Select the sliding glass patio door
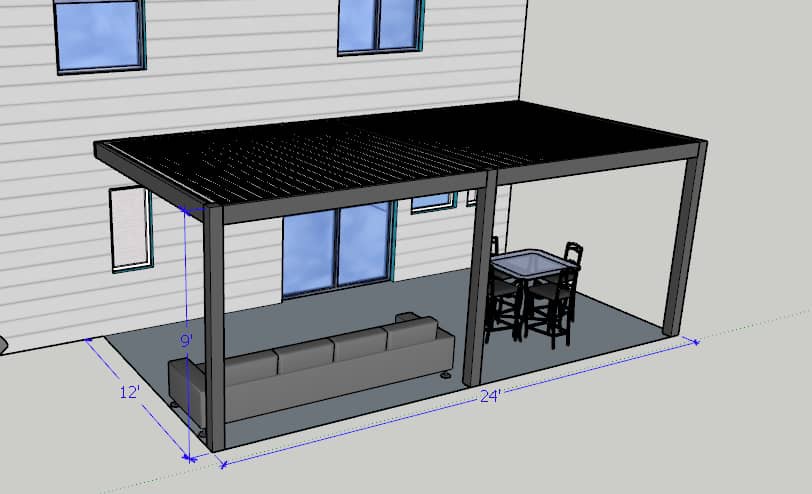812x494 pixels. click(336, 252)
